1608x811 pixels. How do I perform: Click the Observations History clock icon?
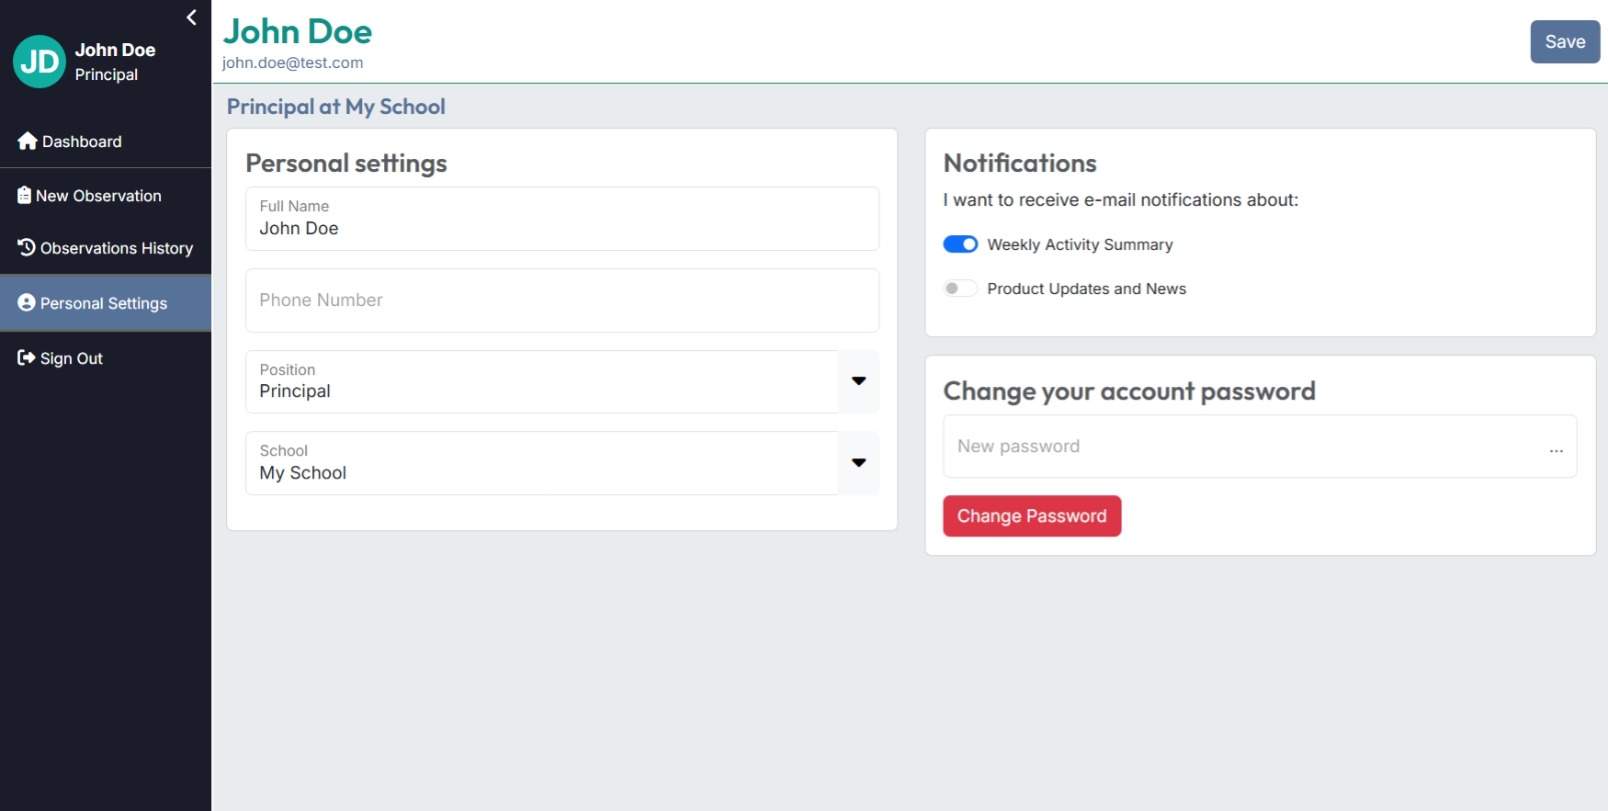coord(26,247)
